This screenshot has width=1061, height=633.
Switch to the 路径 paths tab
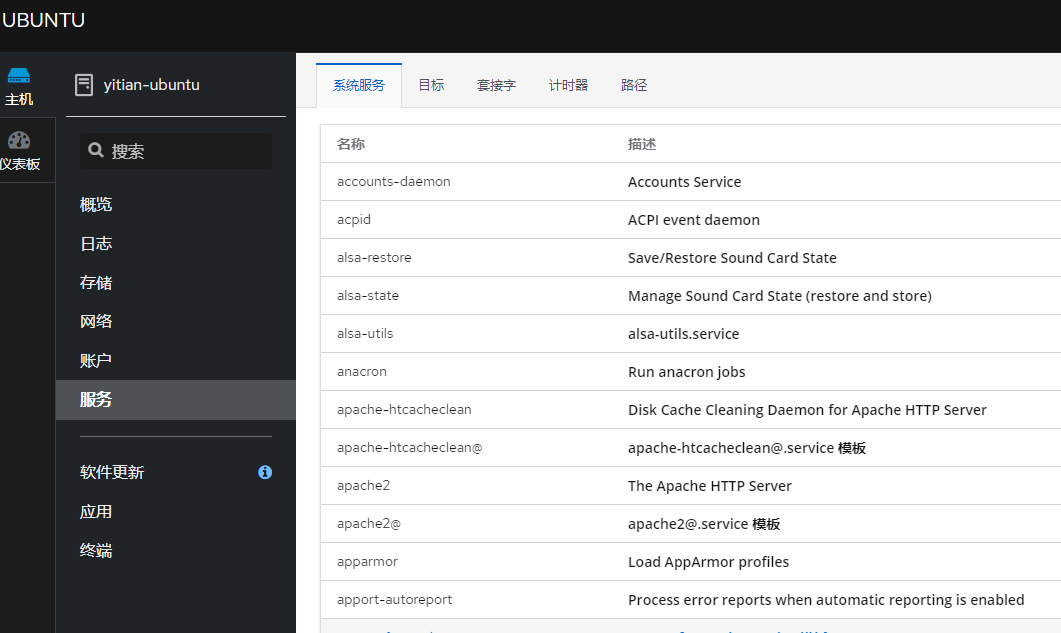click(x=634, y=86)
